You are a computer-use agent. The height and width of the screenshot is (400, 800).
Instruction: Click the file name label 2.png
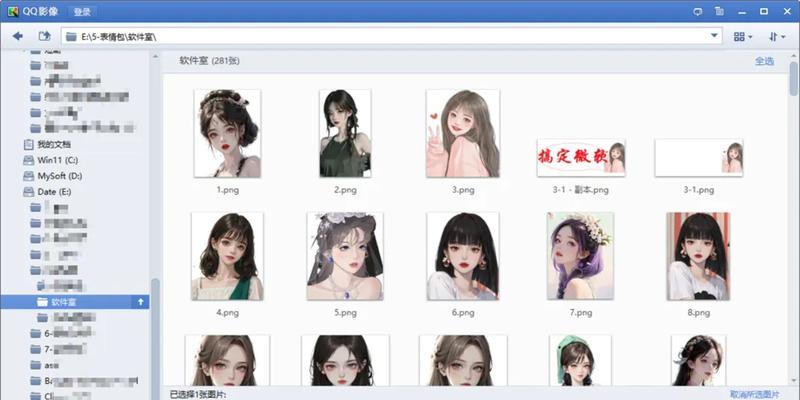point(345,190)
